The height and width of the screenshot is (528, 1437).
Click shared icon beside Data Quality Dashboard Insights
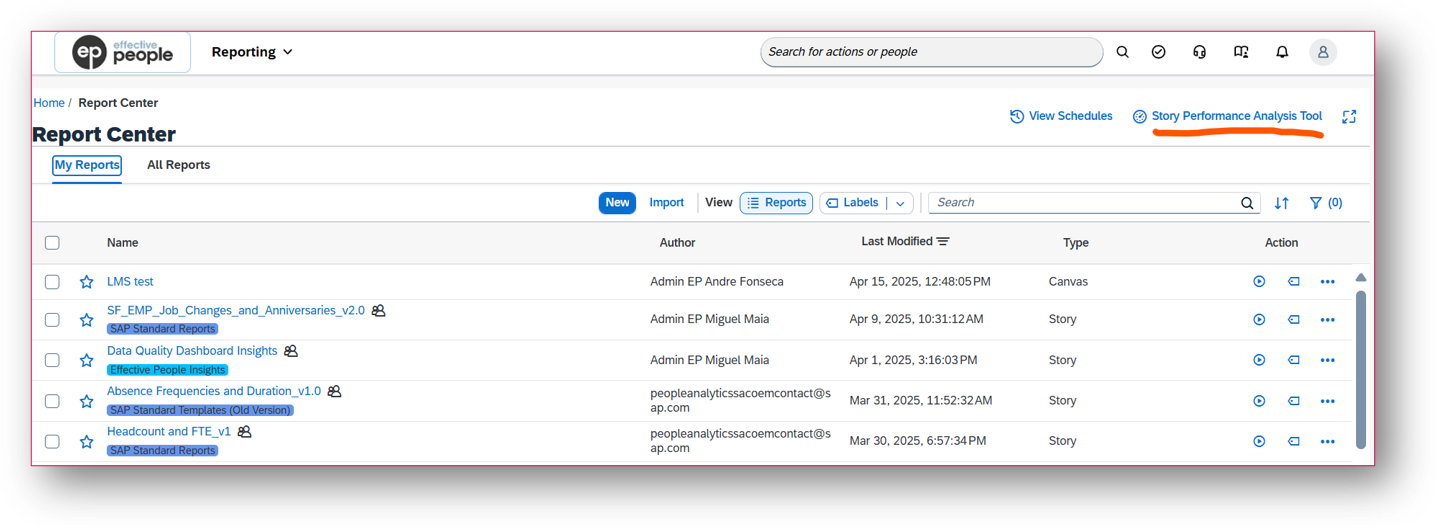click(291, 351)
